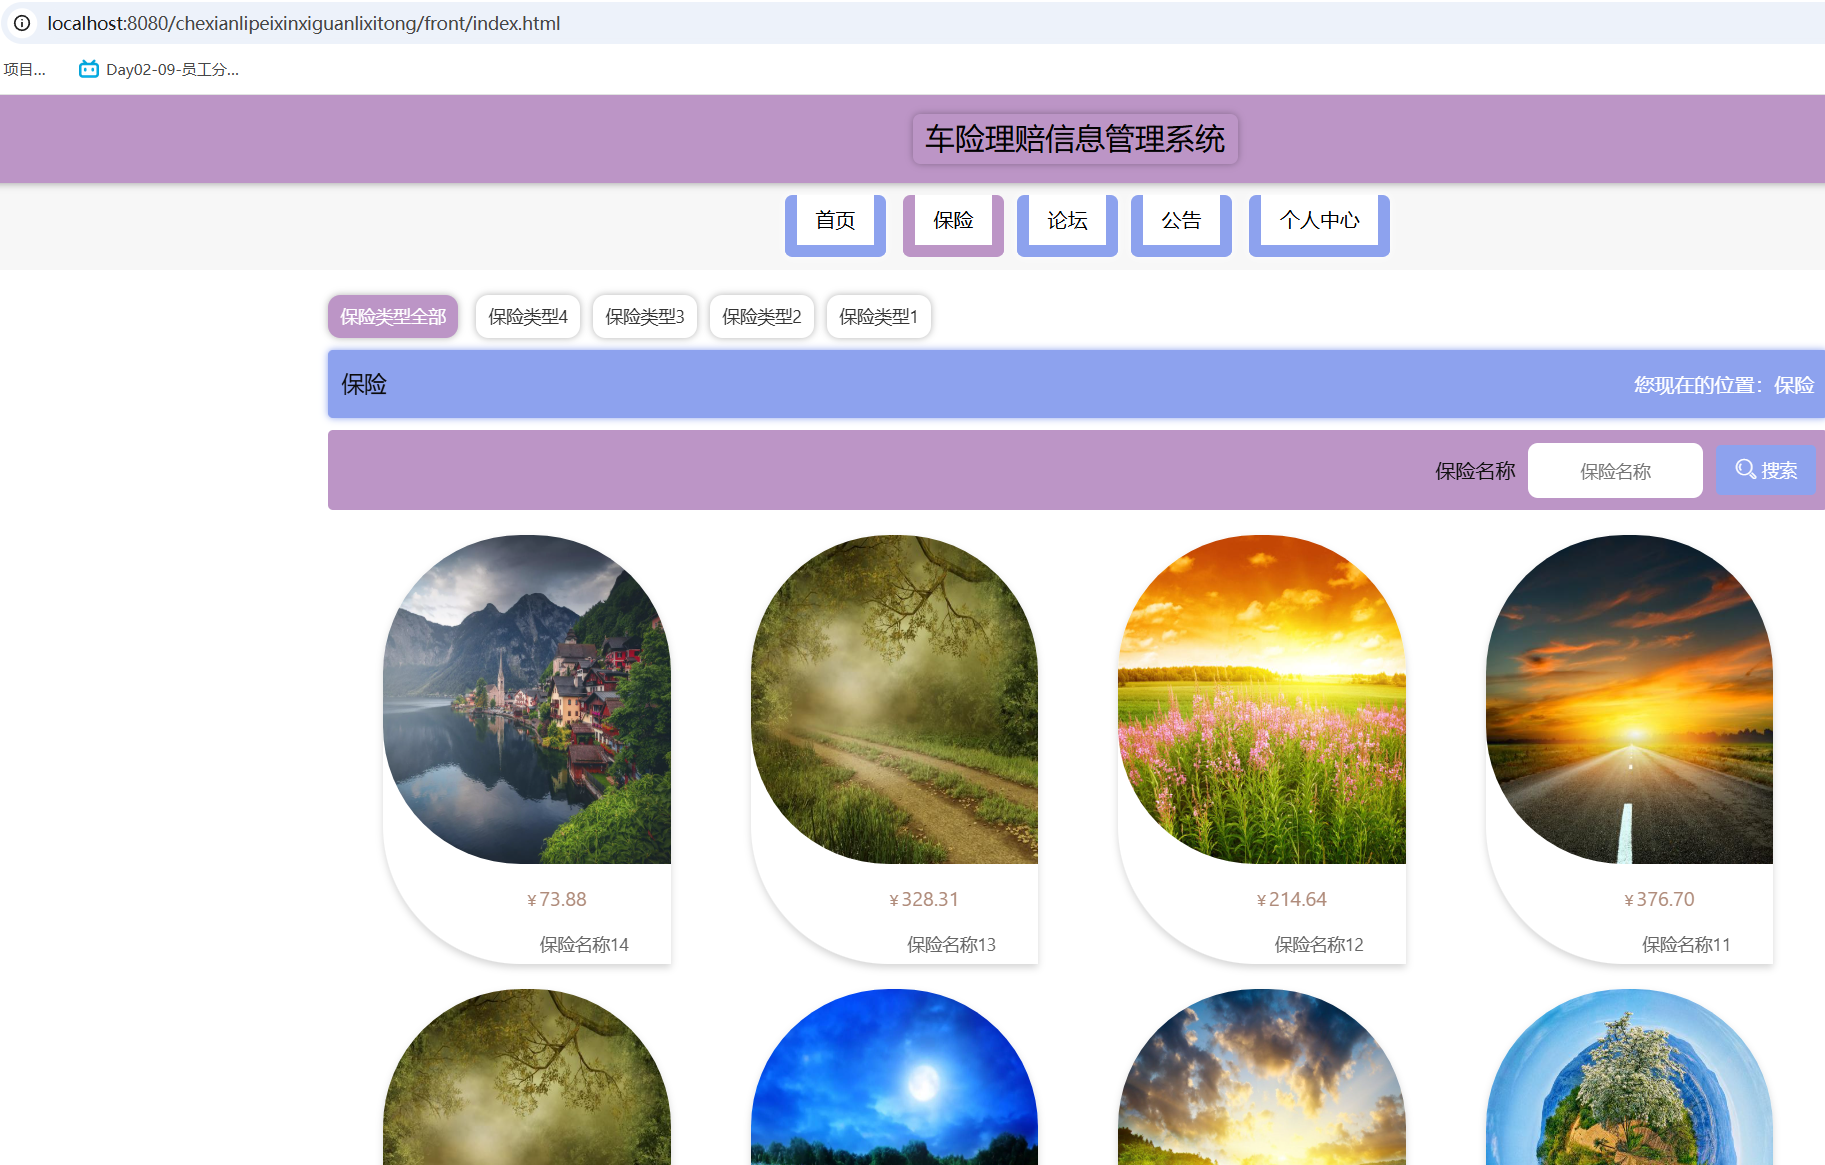This screenshot has width=1825, height=1165.
Task: Click the URL text in the address bar
Action: [x=303, y=23]
